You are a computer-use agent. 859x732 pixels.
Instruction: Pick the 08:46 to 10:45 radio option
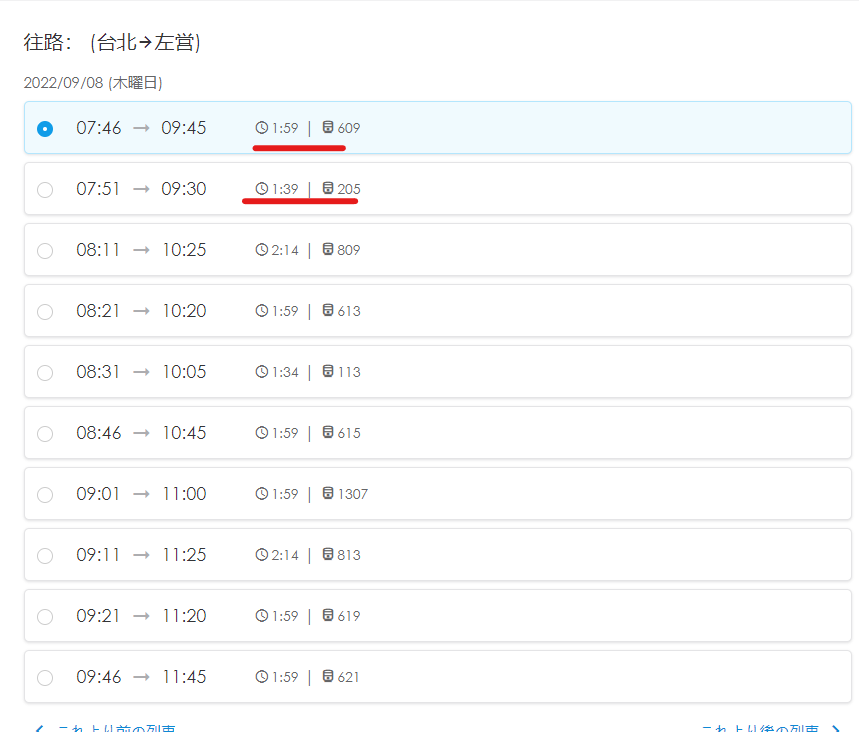pos(45,434)
